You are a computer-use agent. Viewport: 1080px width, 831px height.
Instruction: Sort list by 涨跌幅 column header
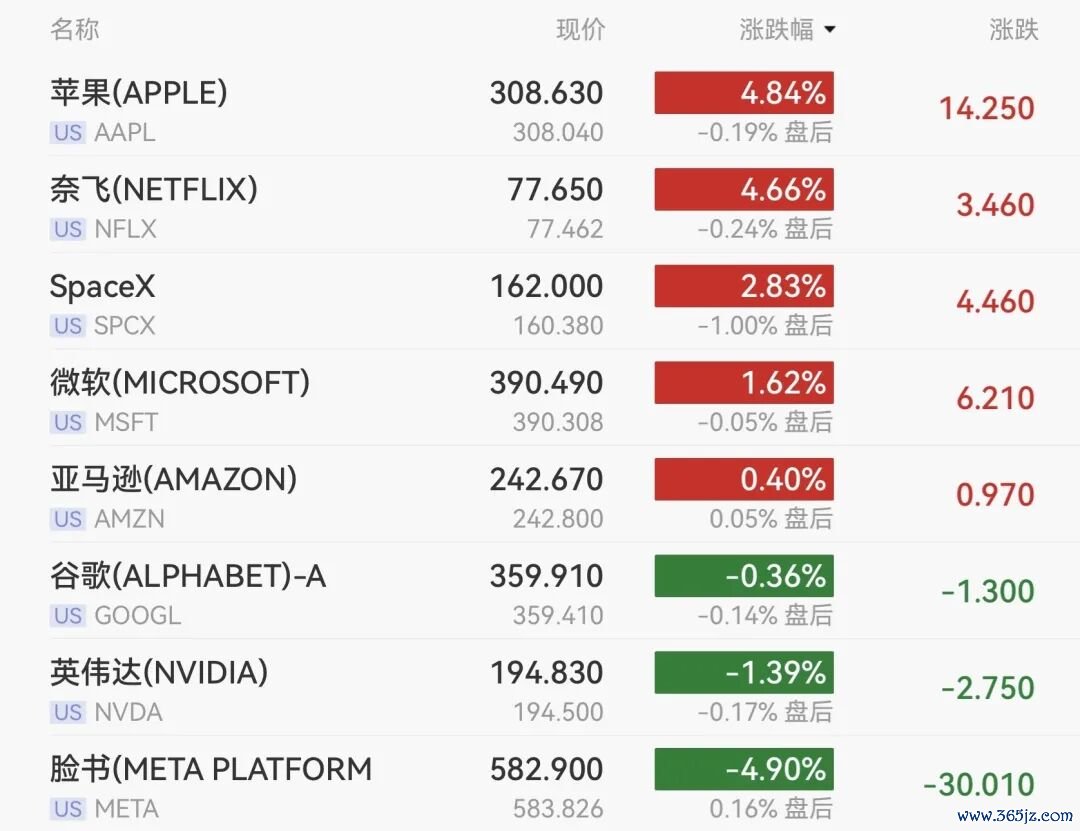pos(776,30)
